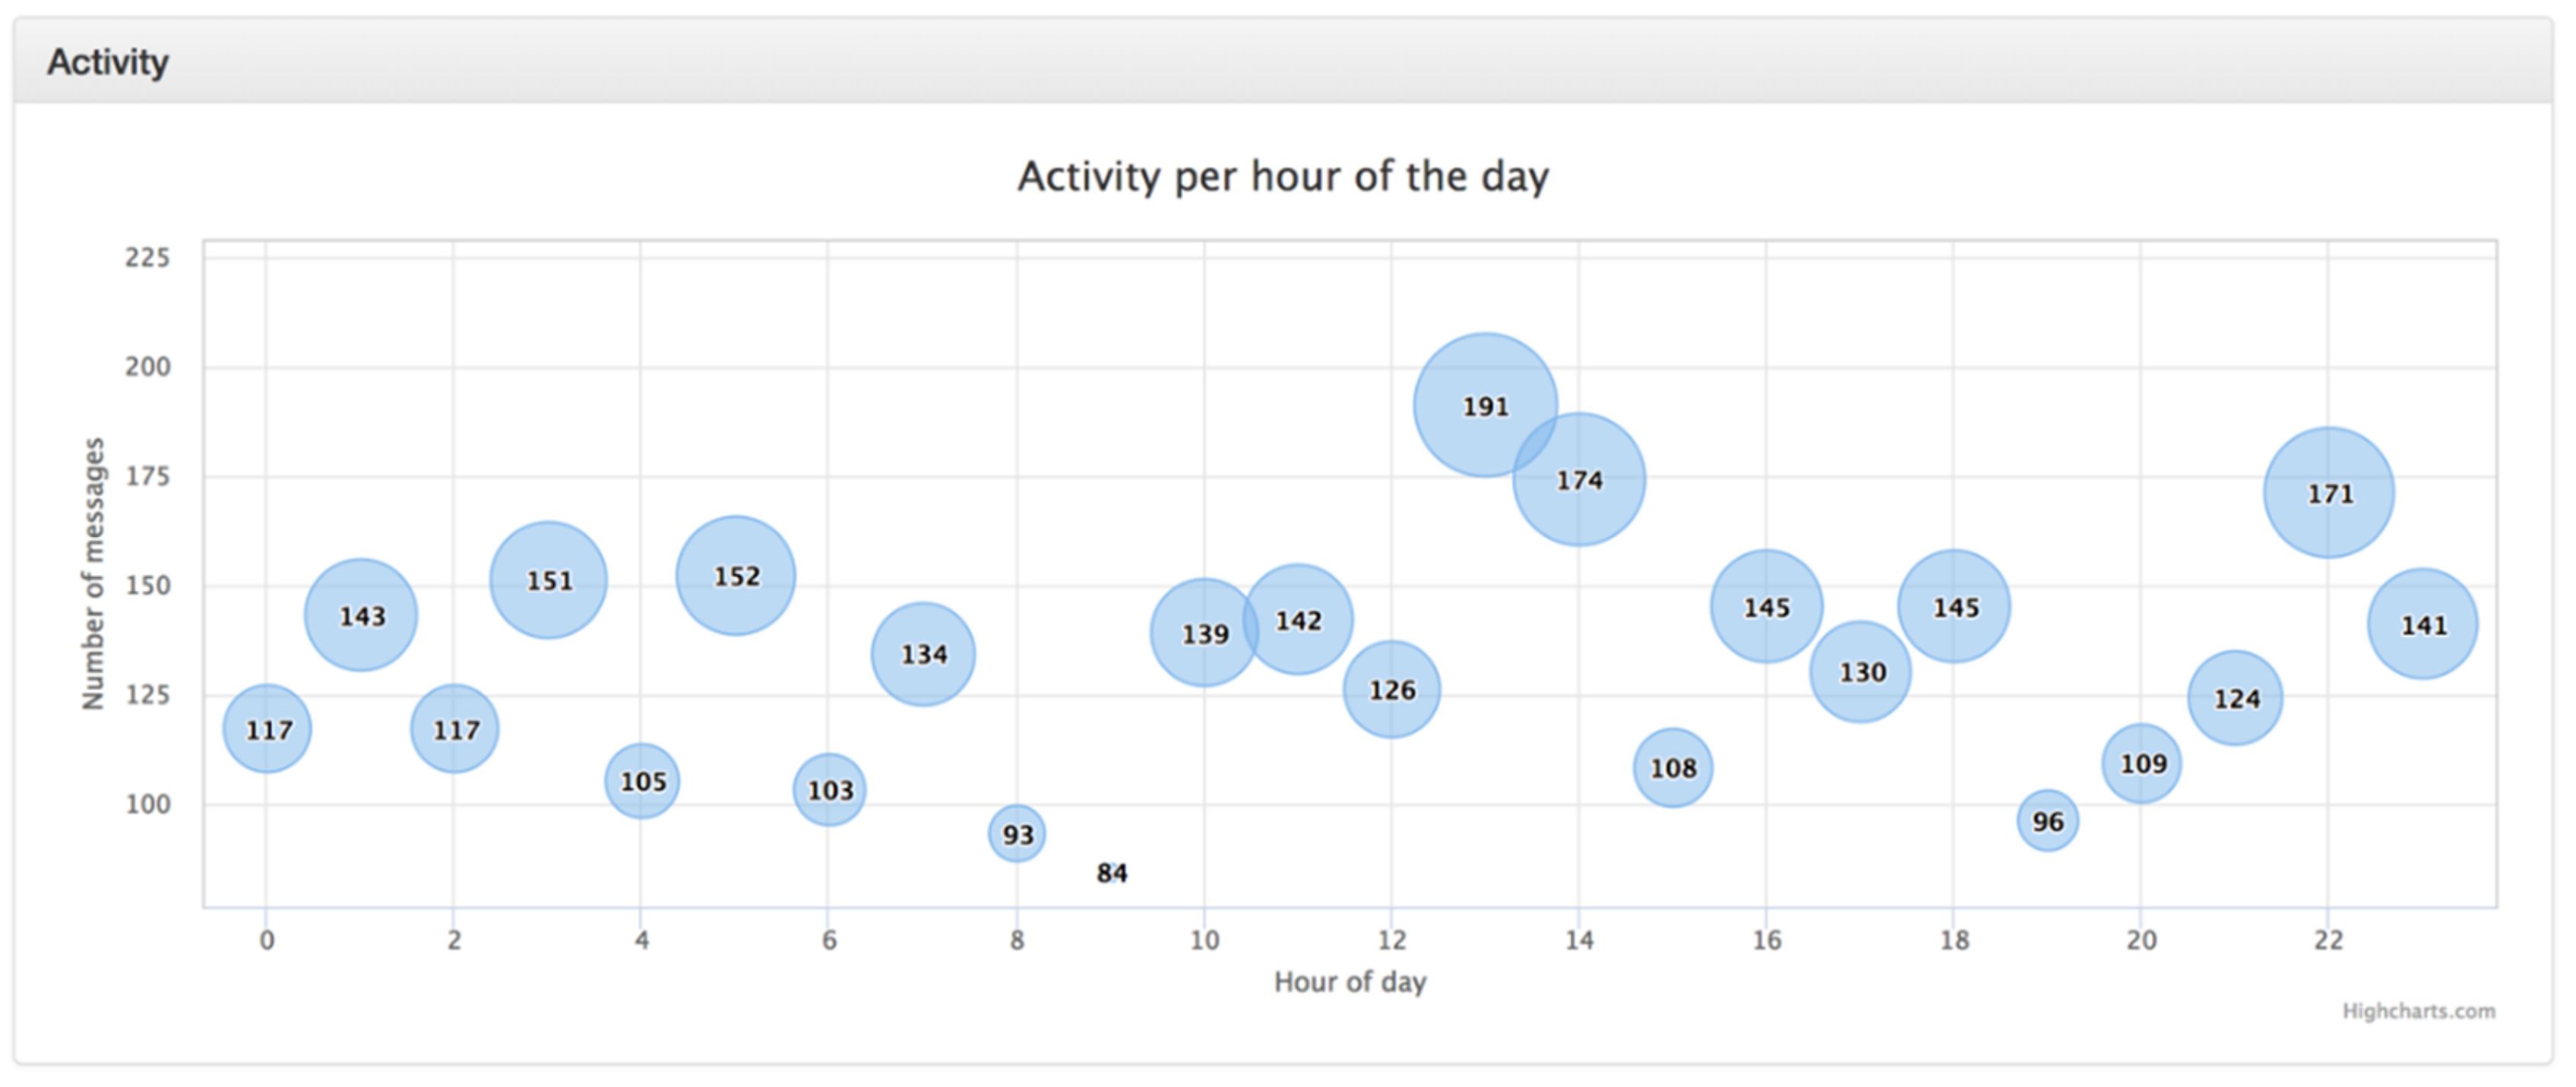This screenshot has width=2576, height=1087.
Task: Click the bubble labeled 130
Action: (1860, 672)
